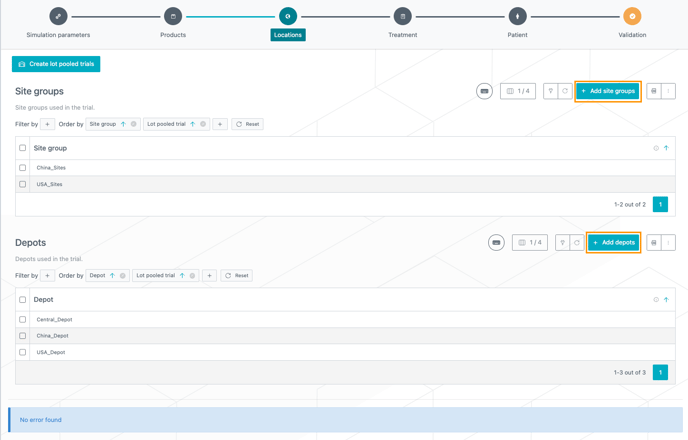Click the keyboard icon in Site groups toolbar
The image size is (688, 440).
tap(484, 91)
